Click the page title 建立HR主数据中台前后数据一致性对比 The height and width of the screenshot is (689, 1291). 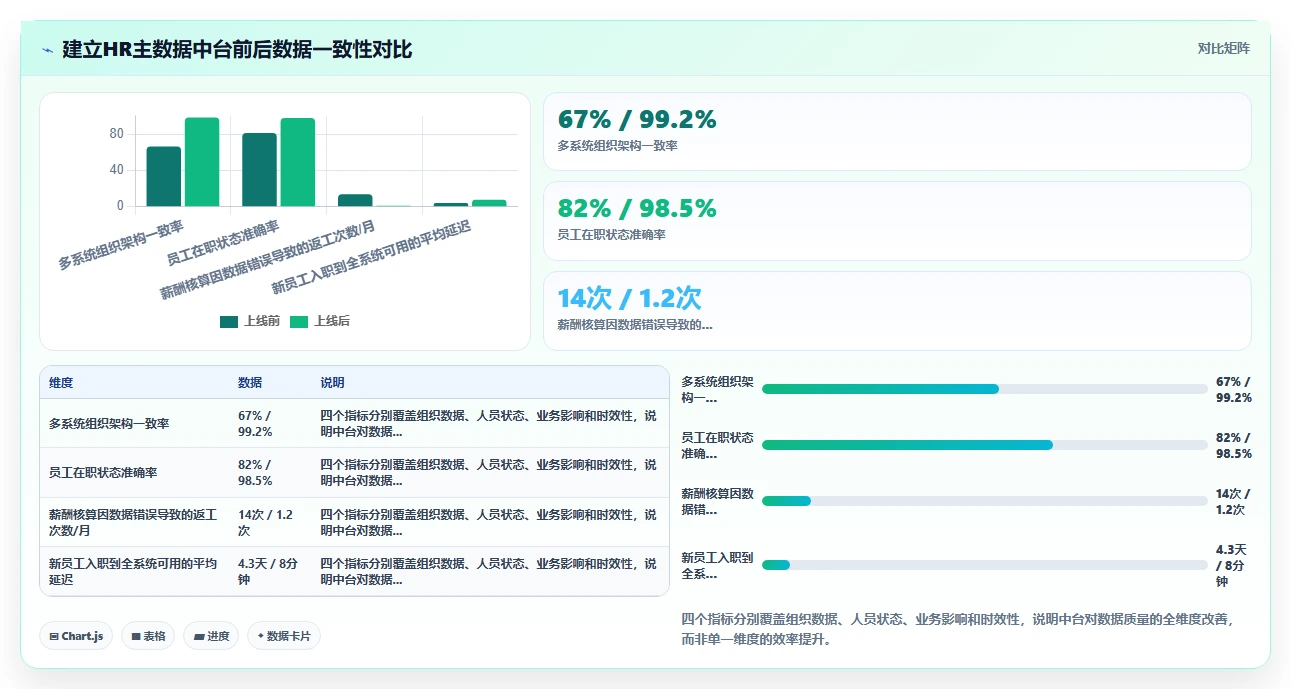pyautogui.click(x=237, y=50)
